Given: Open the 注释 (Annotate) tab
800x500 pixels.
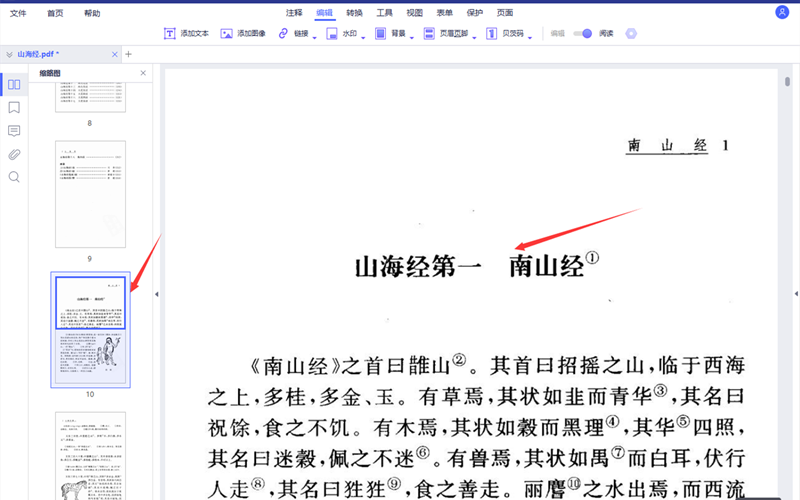Looking at the screenshot, I should pos(294,13).
